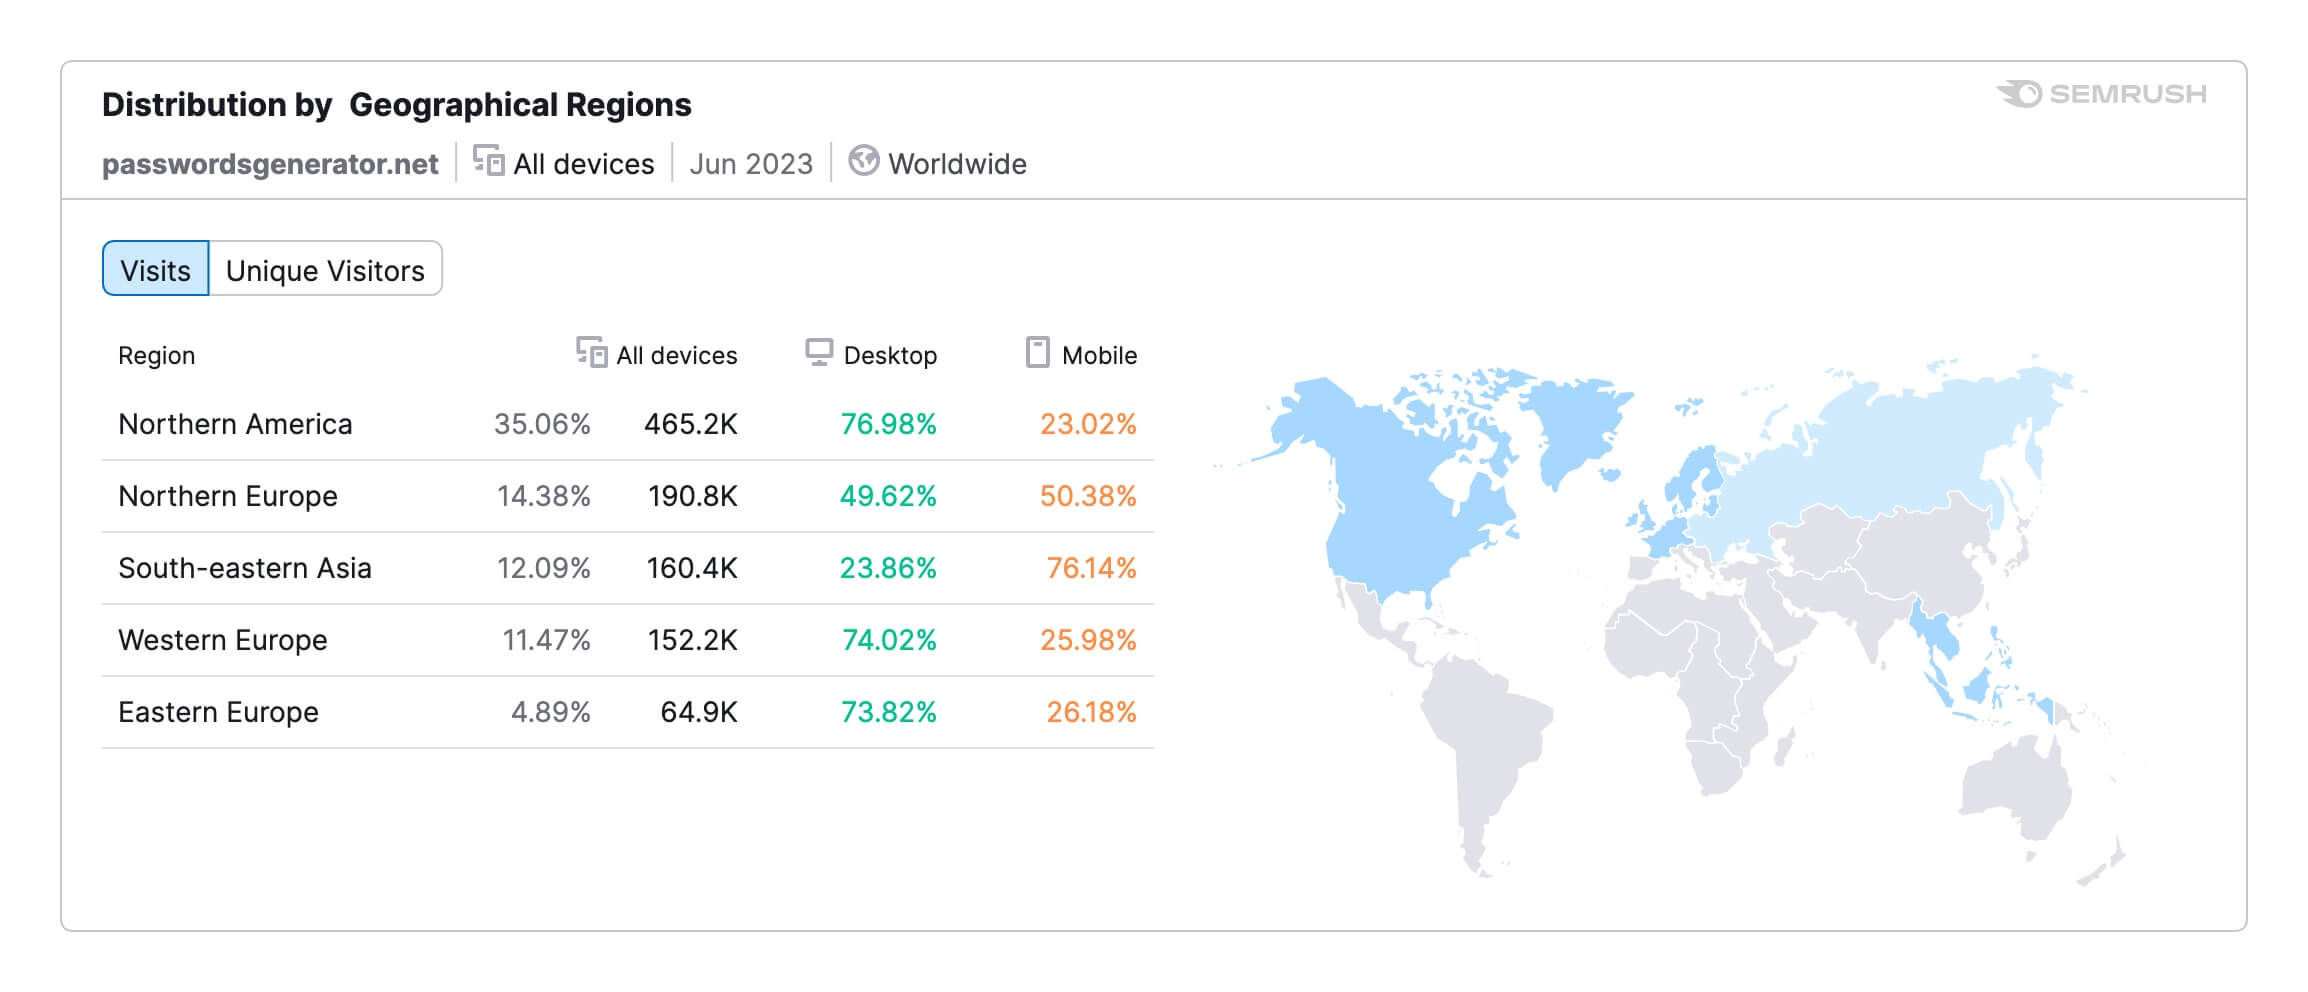This screenshot has width=2308, height=992.
Task: Click the 160.4K visits value
Action: 692,568
